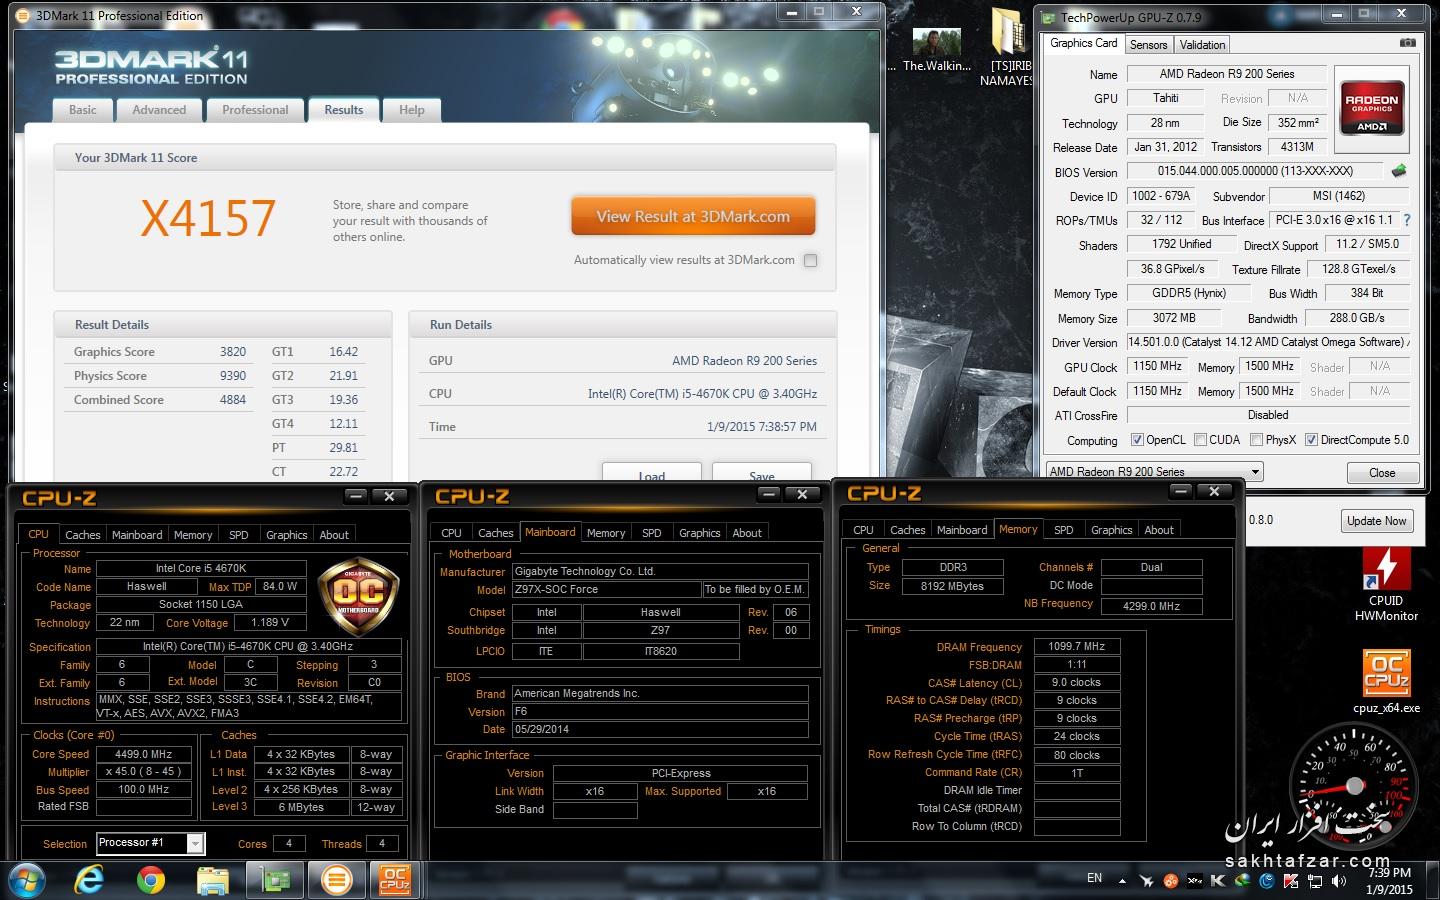Switch to 3DMark orange circle taskbar item
Viewport: 1440px width, 900px height.
(x=337, y=880)
